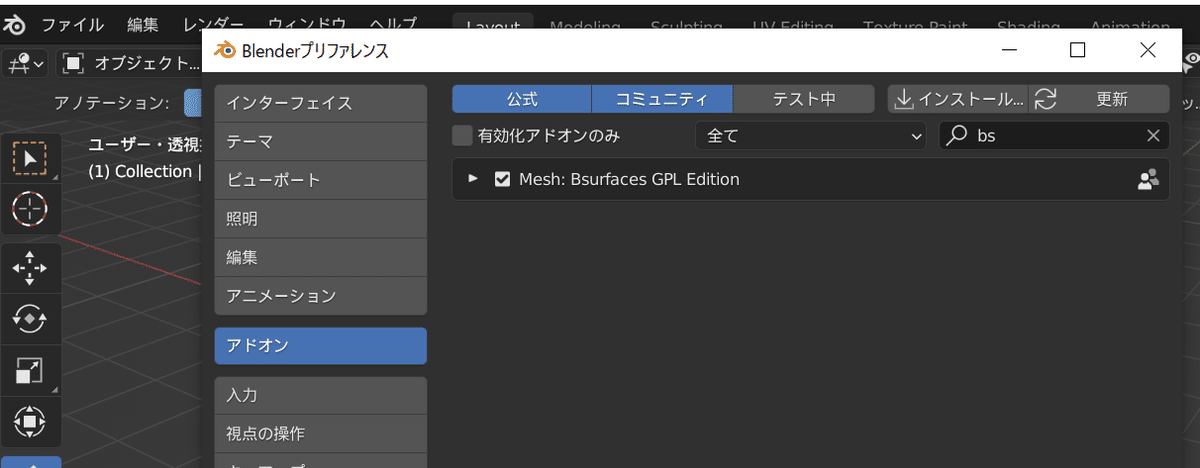Open the 照明 preferences section
The width and height of the screenshot is (1200, 468).
[321, 218]
